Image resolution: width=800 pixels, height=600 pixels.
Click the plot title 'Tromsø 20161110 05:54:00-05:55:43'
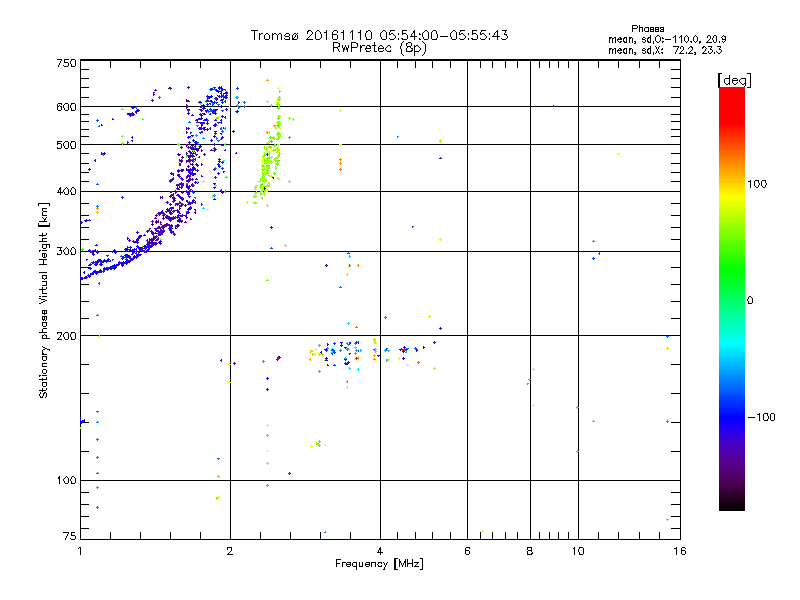[379, 35]
